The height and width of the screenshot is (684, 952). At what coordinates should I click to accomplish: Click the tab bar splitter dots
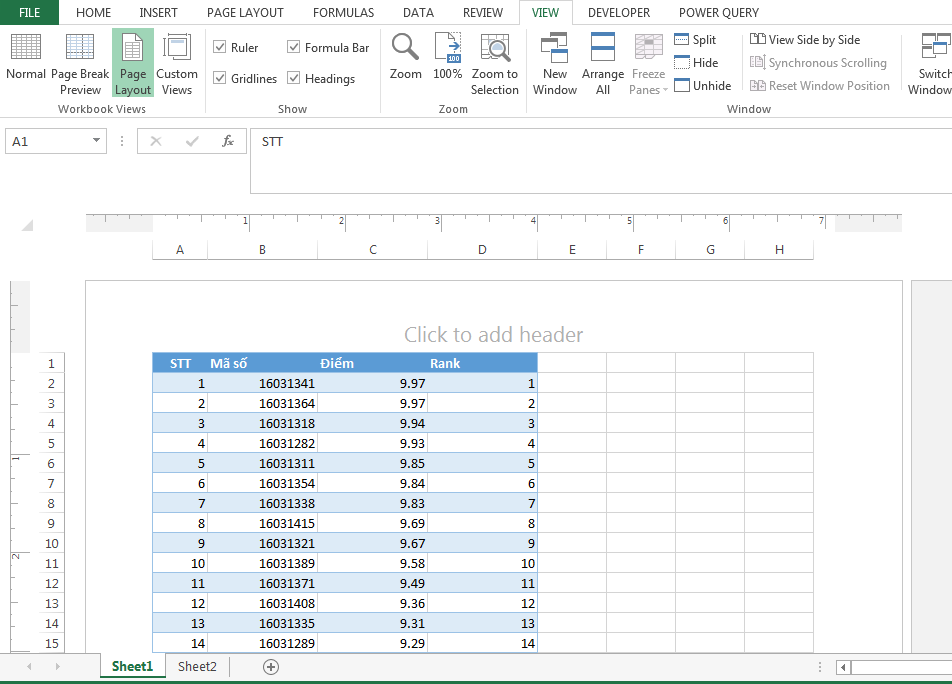(x=820, y=668)
